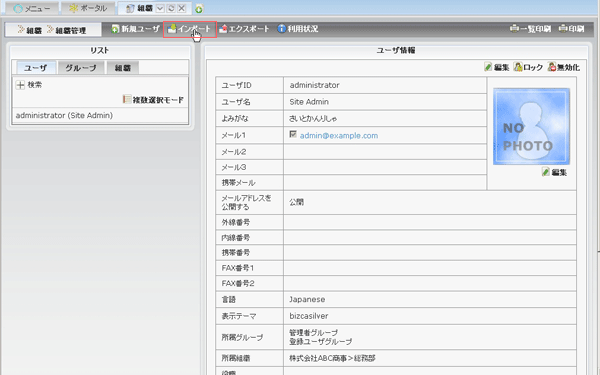600x375 pixels.
Task: Click 管理者グループ in 所属グループ
Action: (314, 333)
